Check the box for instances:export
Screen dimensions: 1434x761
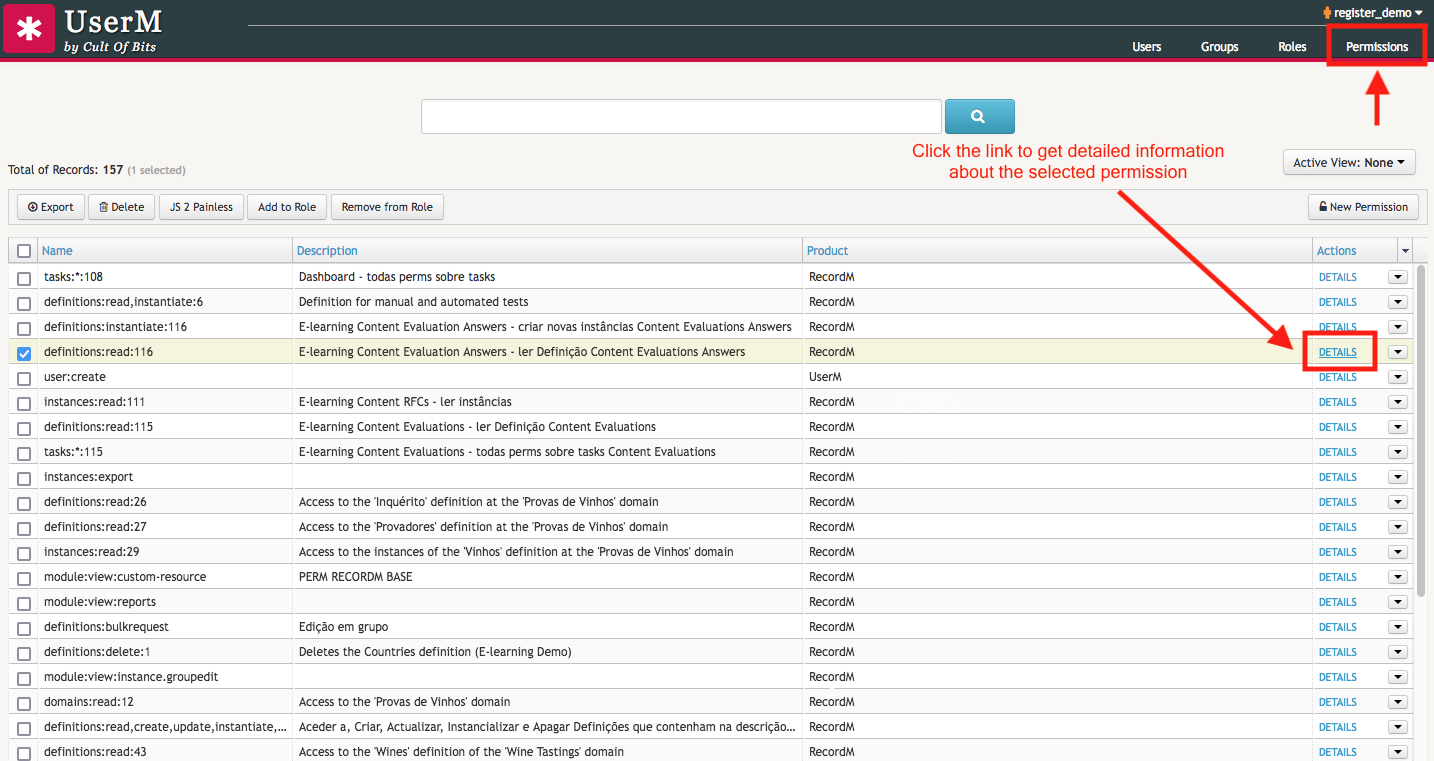(24, 478)
